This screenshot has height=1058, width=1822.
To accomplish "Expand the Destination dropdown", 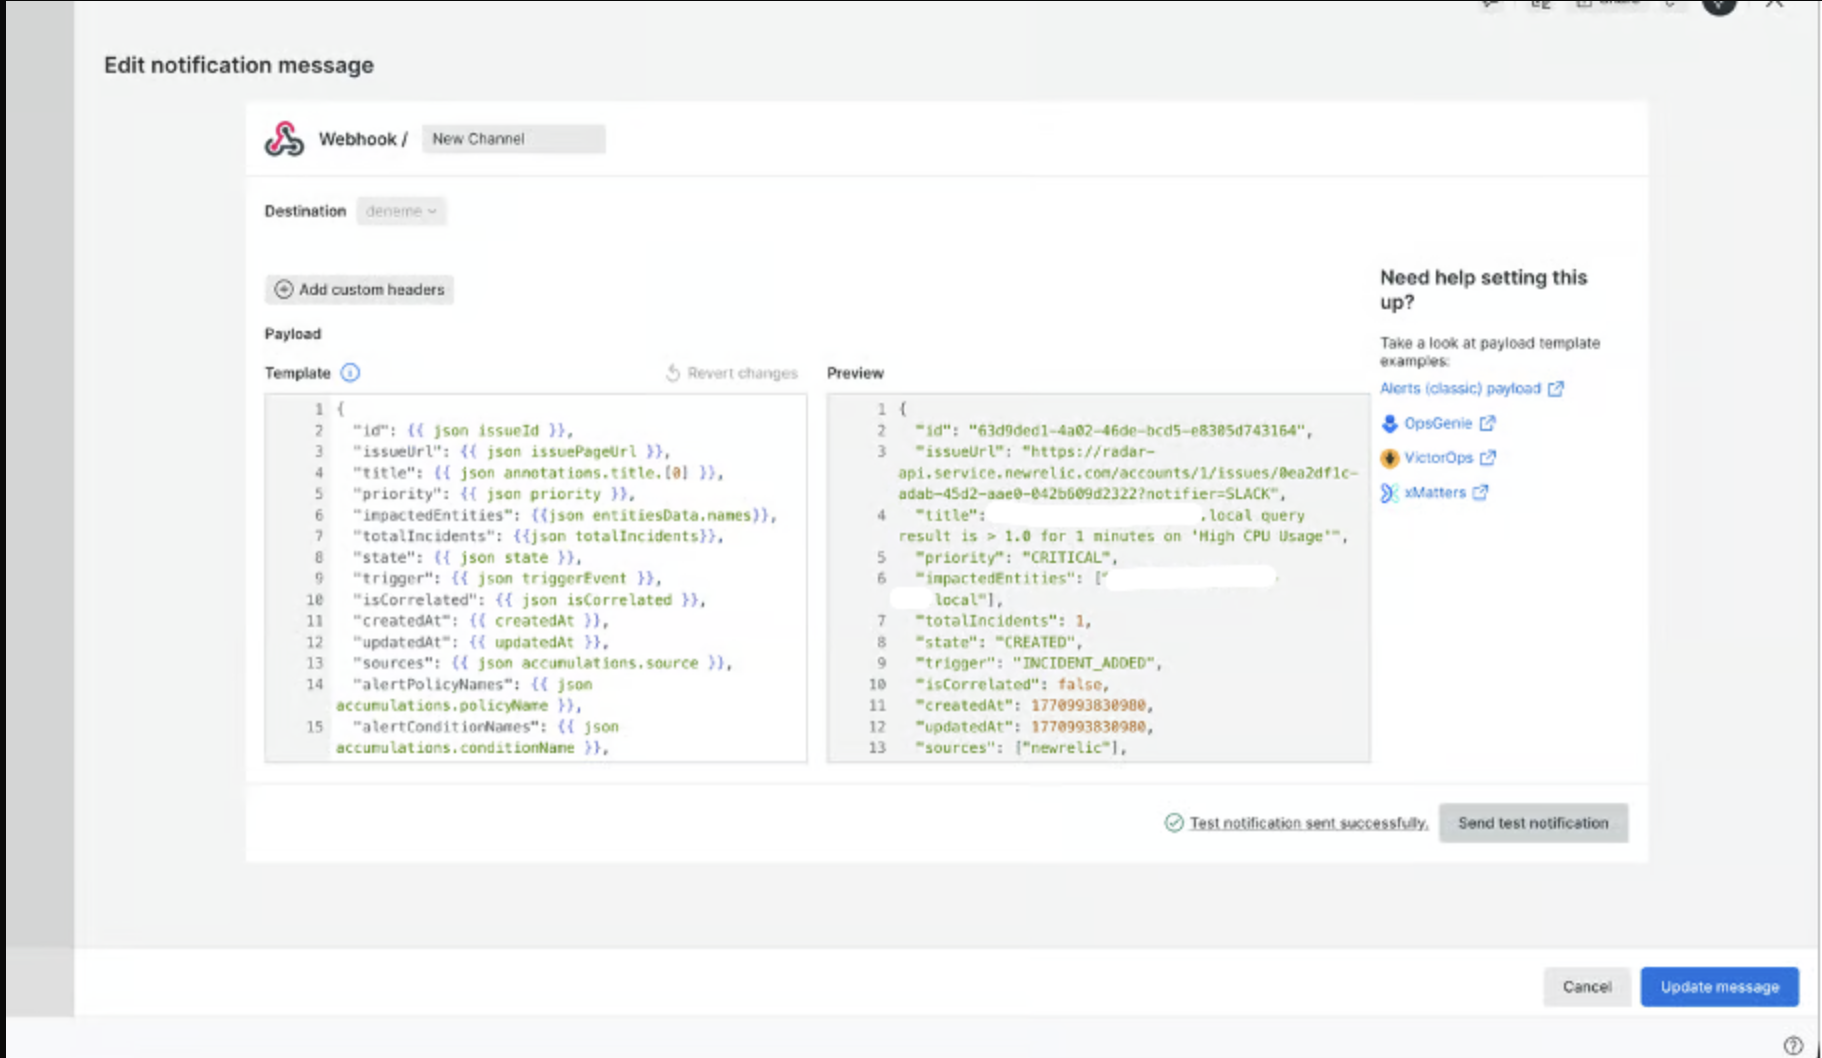I will pyautogui.click(x=401, y=211).
